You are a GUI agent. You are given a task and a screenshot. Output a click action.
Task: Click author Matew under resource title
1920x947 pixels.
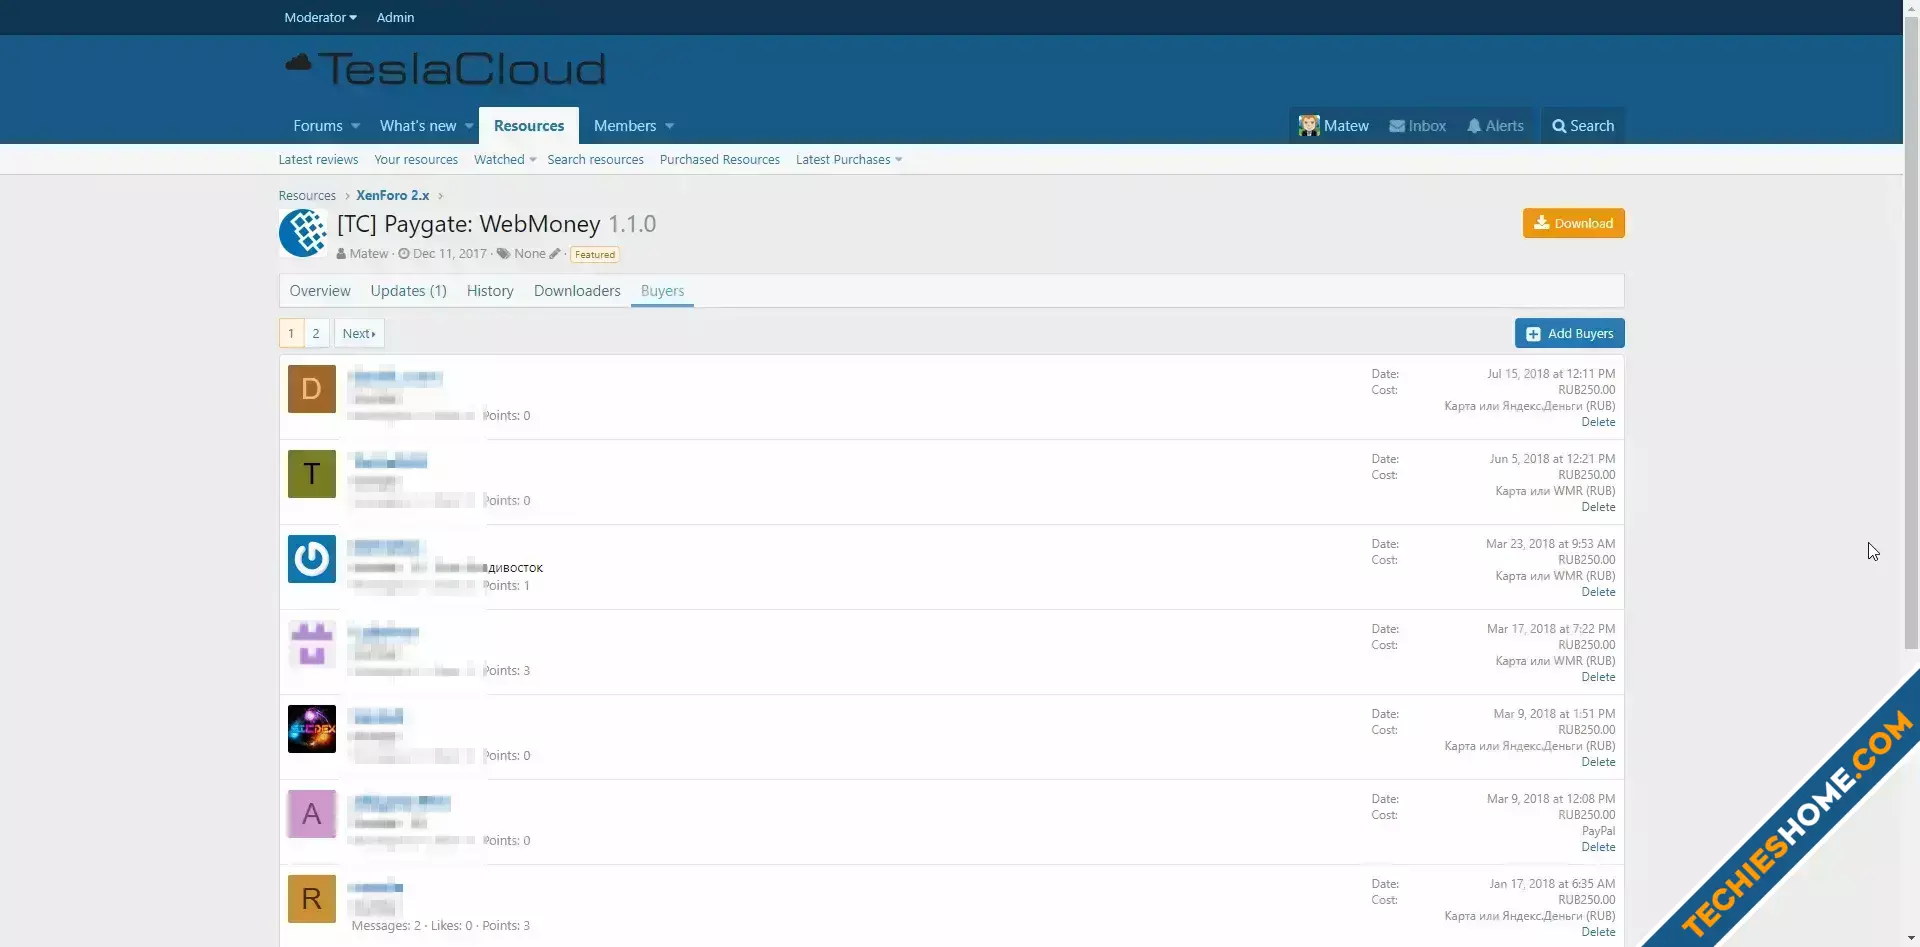pyautogui.click(x=369, y=254)
